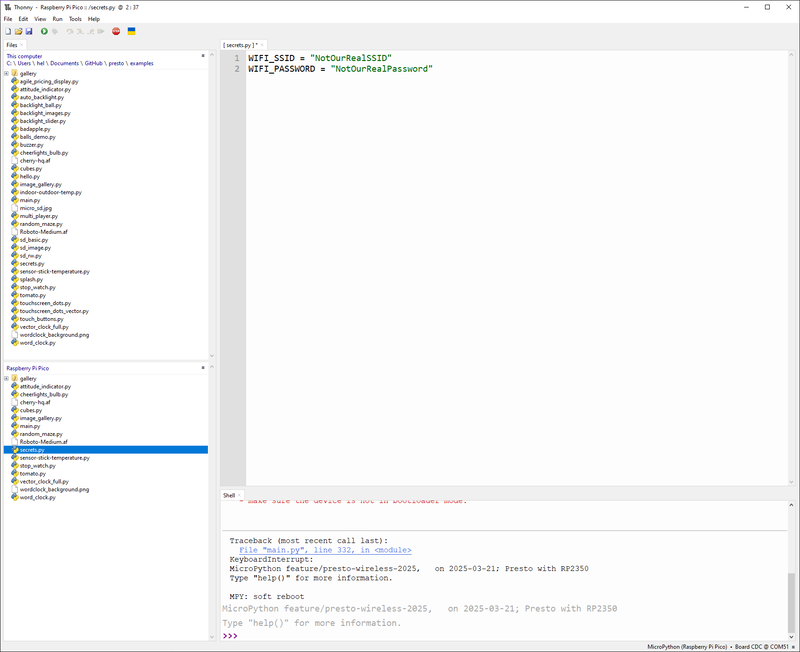Open the Run menu
The height and width of the screenshot is (652, 800).
57,19
